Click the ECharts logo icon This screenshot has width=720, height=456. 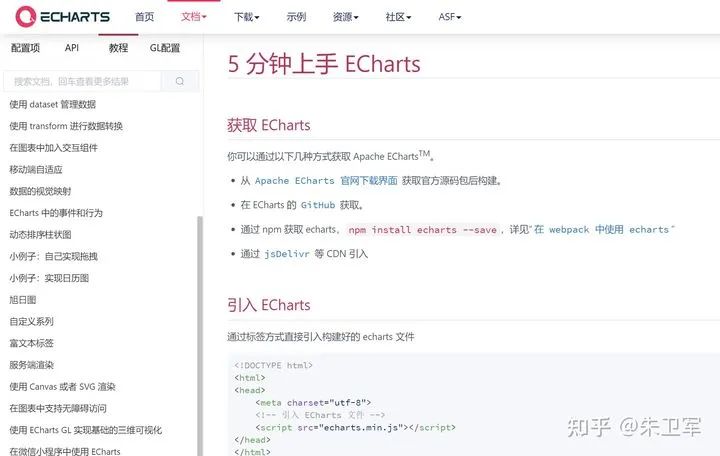[x=26, y=17]
